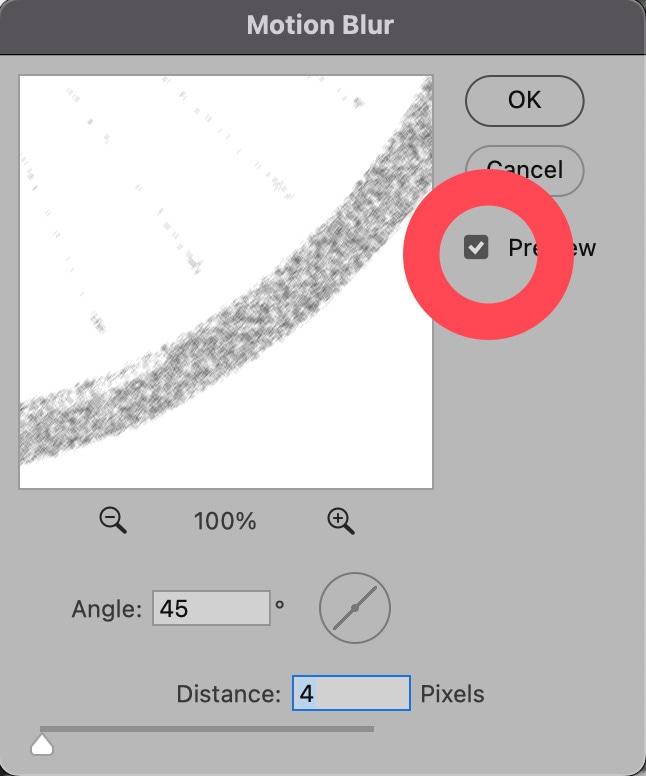Click the Preview checkbox label text
Image resolution: width=646 pixels, height=776 pixels.
click(x=551, y=248)
